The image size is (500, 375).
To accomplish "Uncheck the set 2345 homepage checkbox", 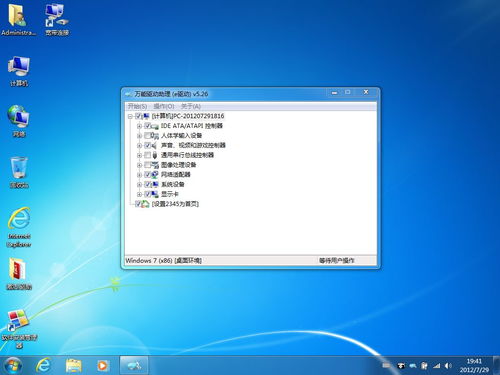I will [138, 204].
